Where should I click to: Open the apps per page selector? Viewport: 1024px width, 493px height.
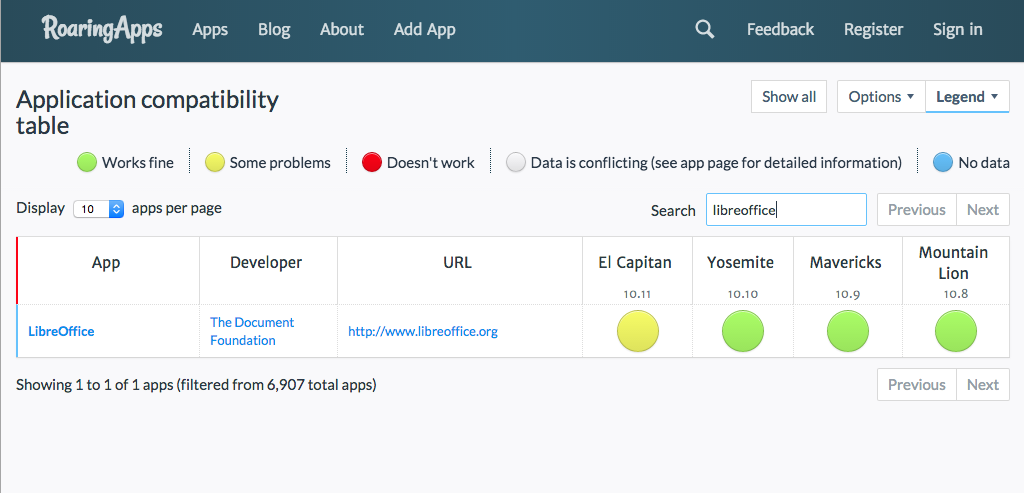[x=99, y=209]
